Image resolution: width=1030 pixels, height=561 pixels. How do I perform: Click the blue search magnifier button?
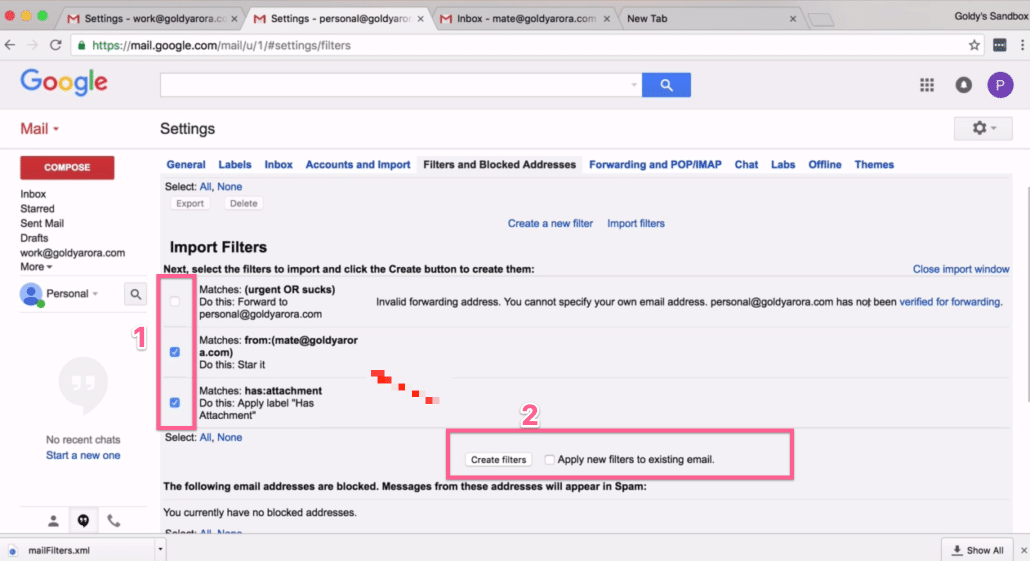666,85
